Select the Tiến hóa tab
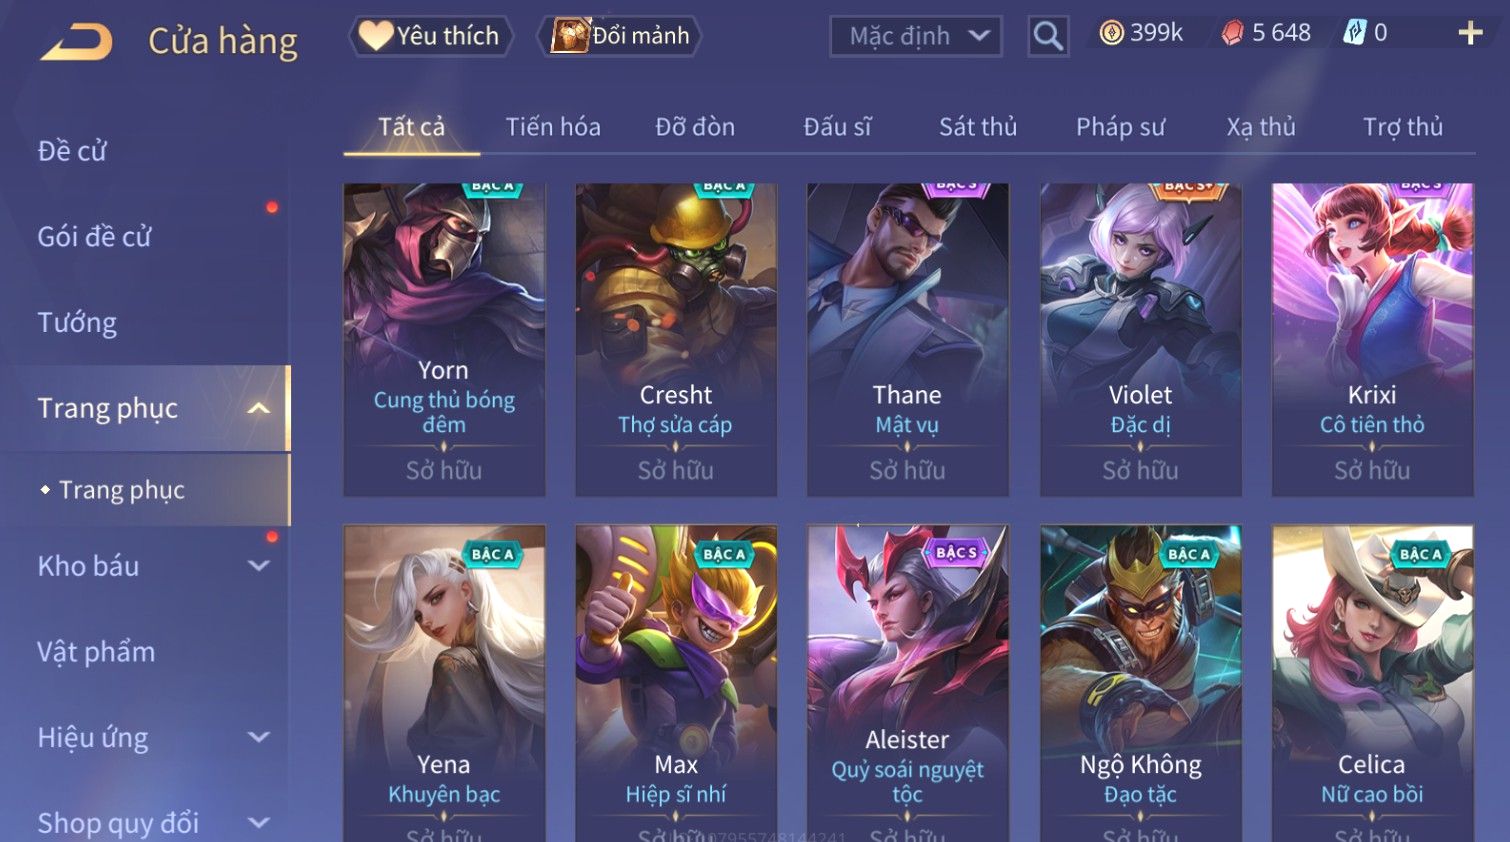The image size is (1510, 842). tap(553, 127)
